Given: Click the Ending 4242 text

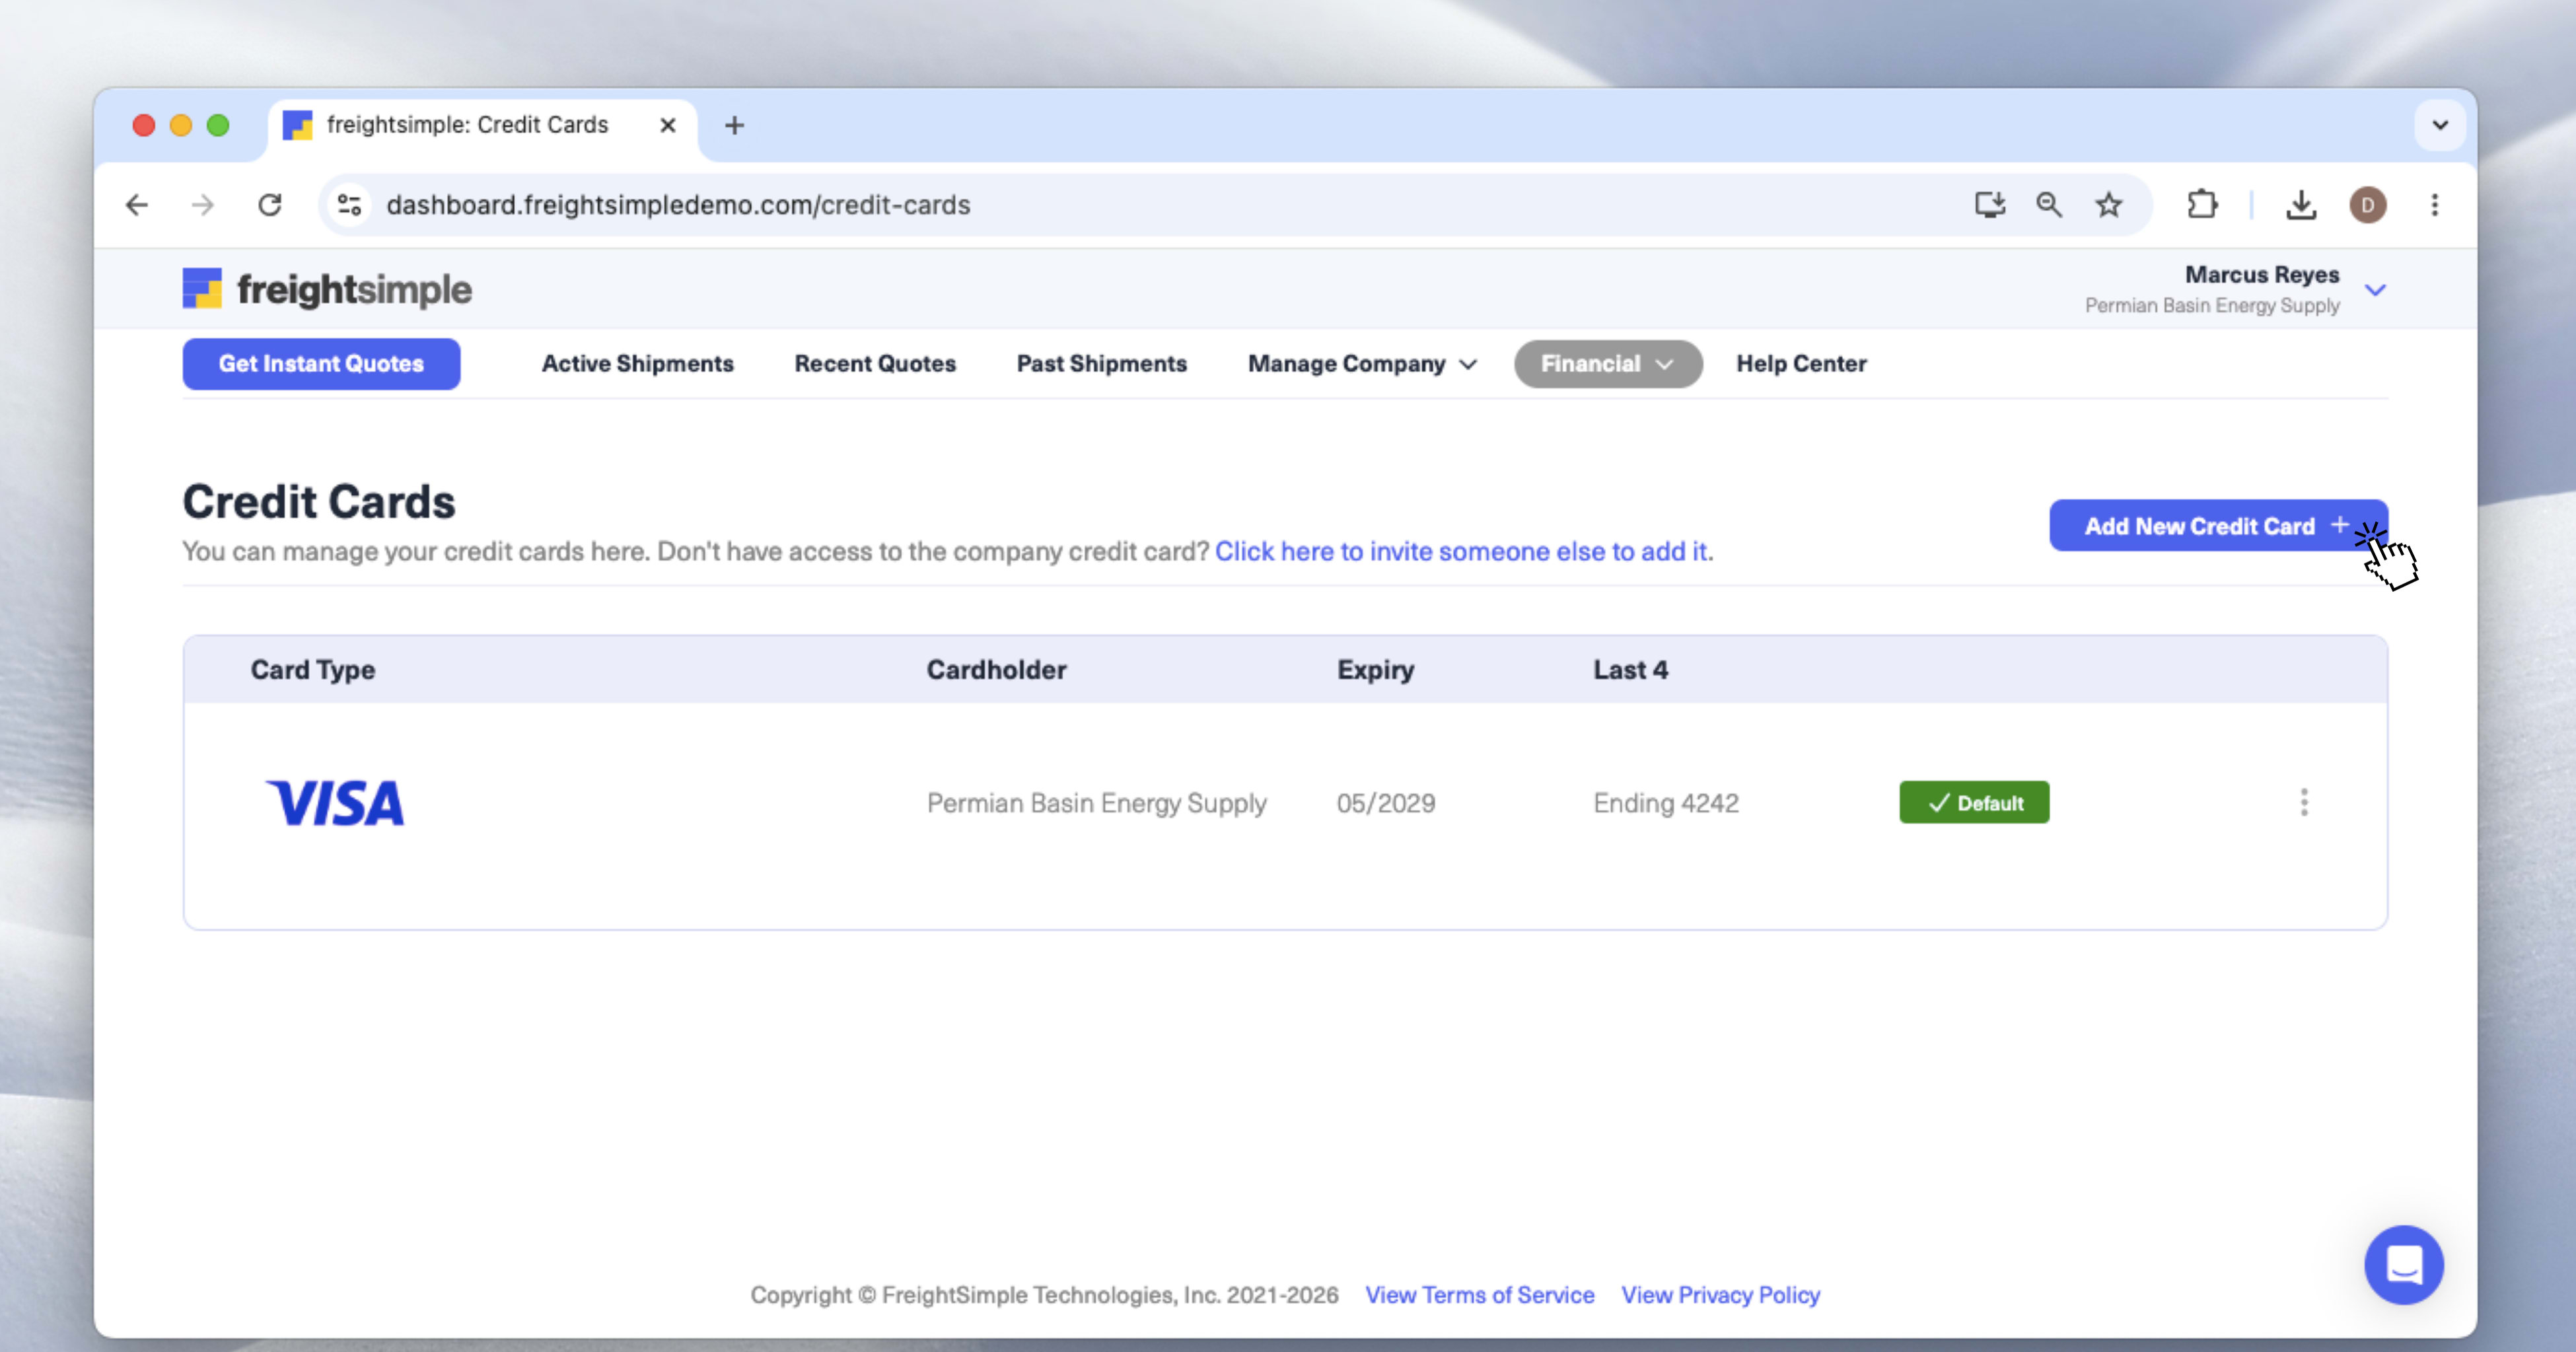Looking at the screenshot, I should 1666,803.
